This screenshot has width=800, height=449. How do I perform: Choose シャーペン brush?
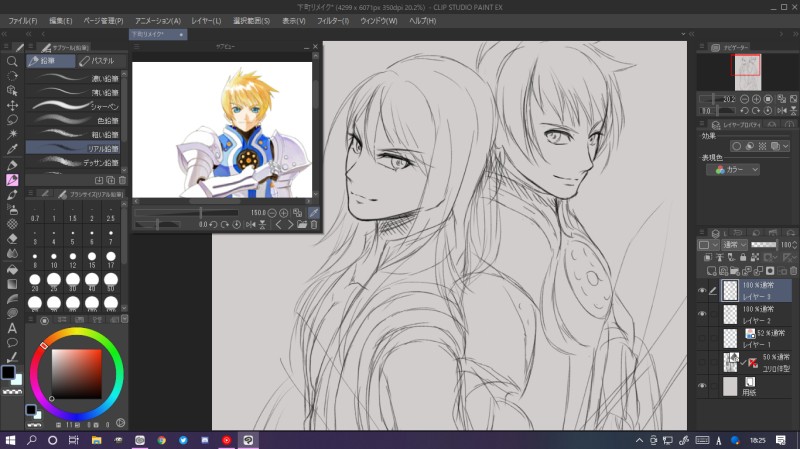point(73,106)
